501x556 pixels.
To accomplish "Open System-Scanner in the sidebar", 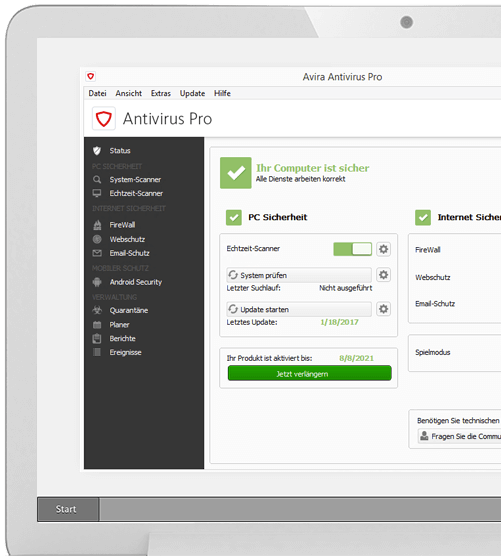I will pos(135,179).
